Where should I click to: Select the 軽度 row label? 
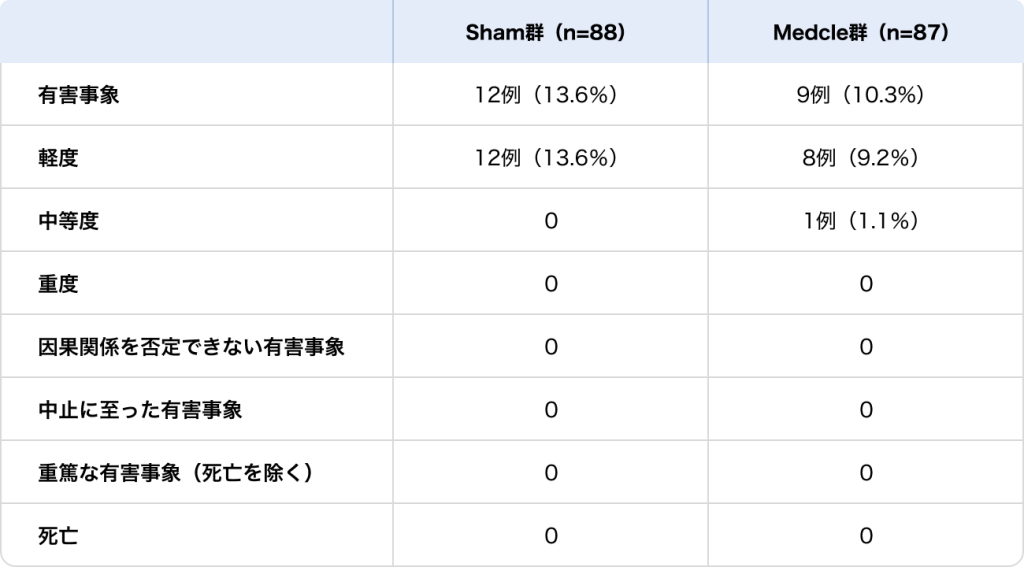click(58, 158)
